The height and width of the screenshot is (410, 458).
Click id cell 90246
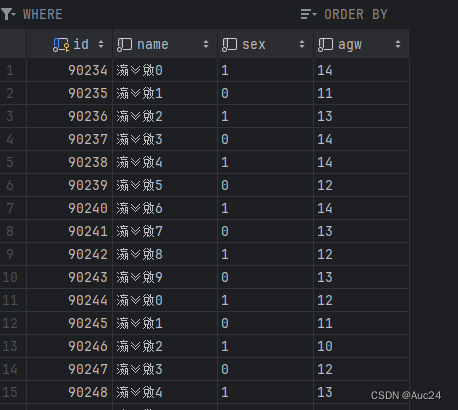pos(69,346)
